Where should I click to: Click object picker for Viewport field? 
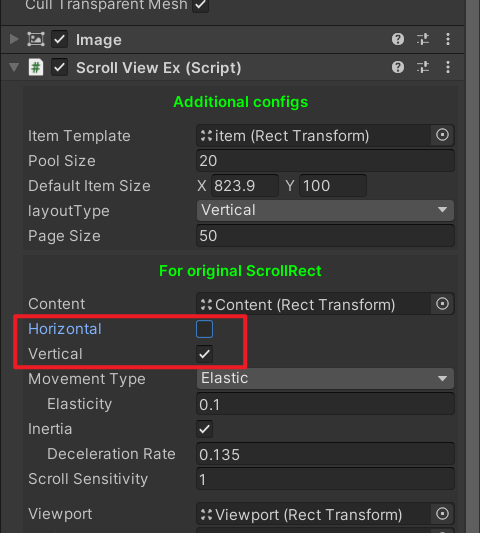[x=442, y=514]
